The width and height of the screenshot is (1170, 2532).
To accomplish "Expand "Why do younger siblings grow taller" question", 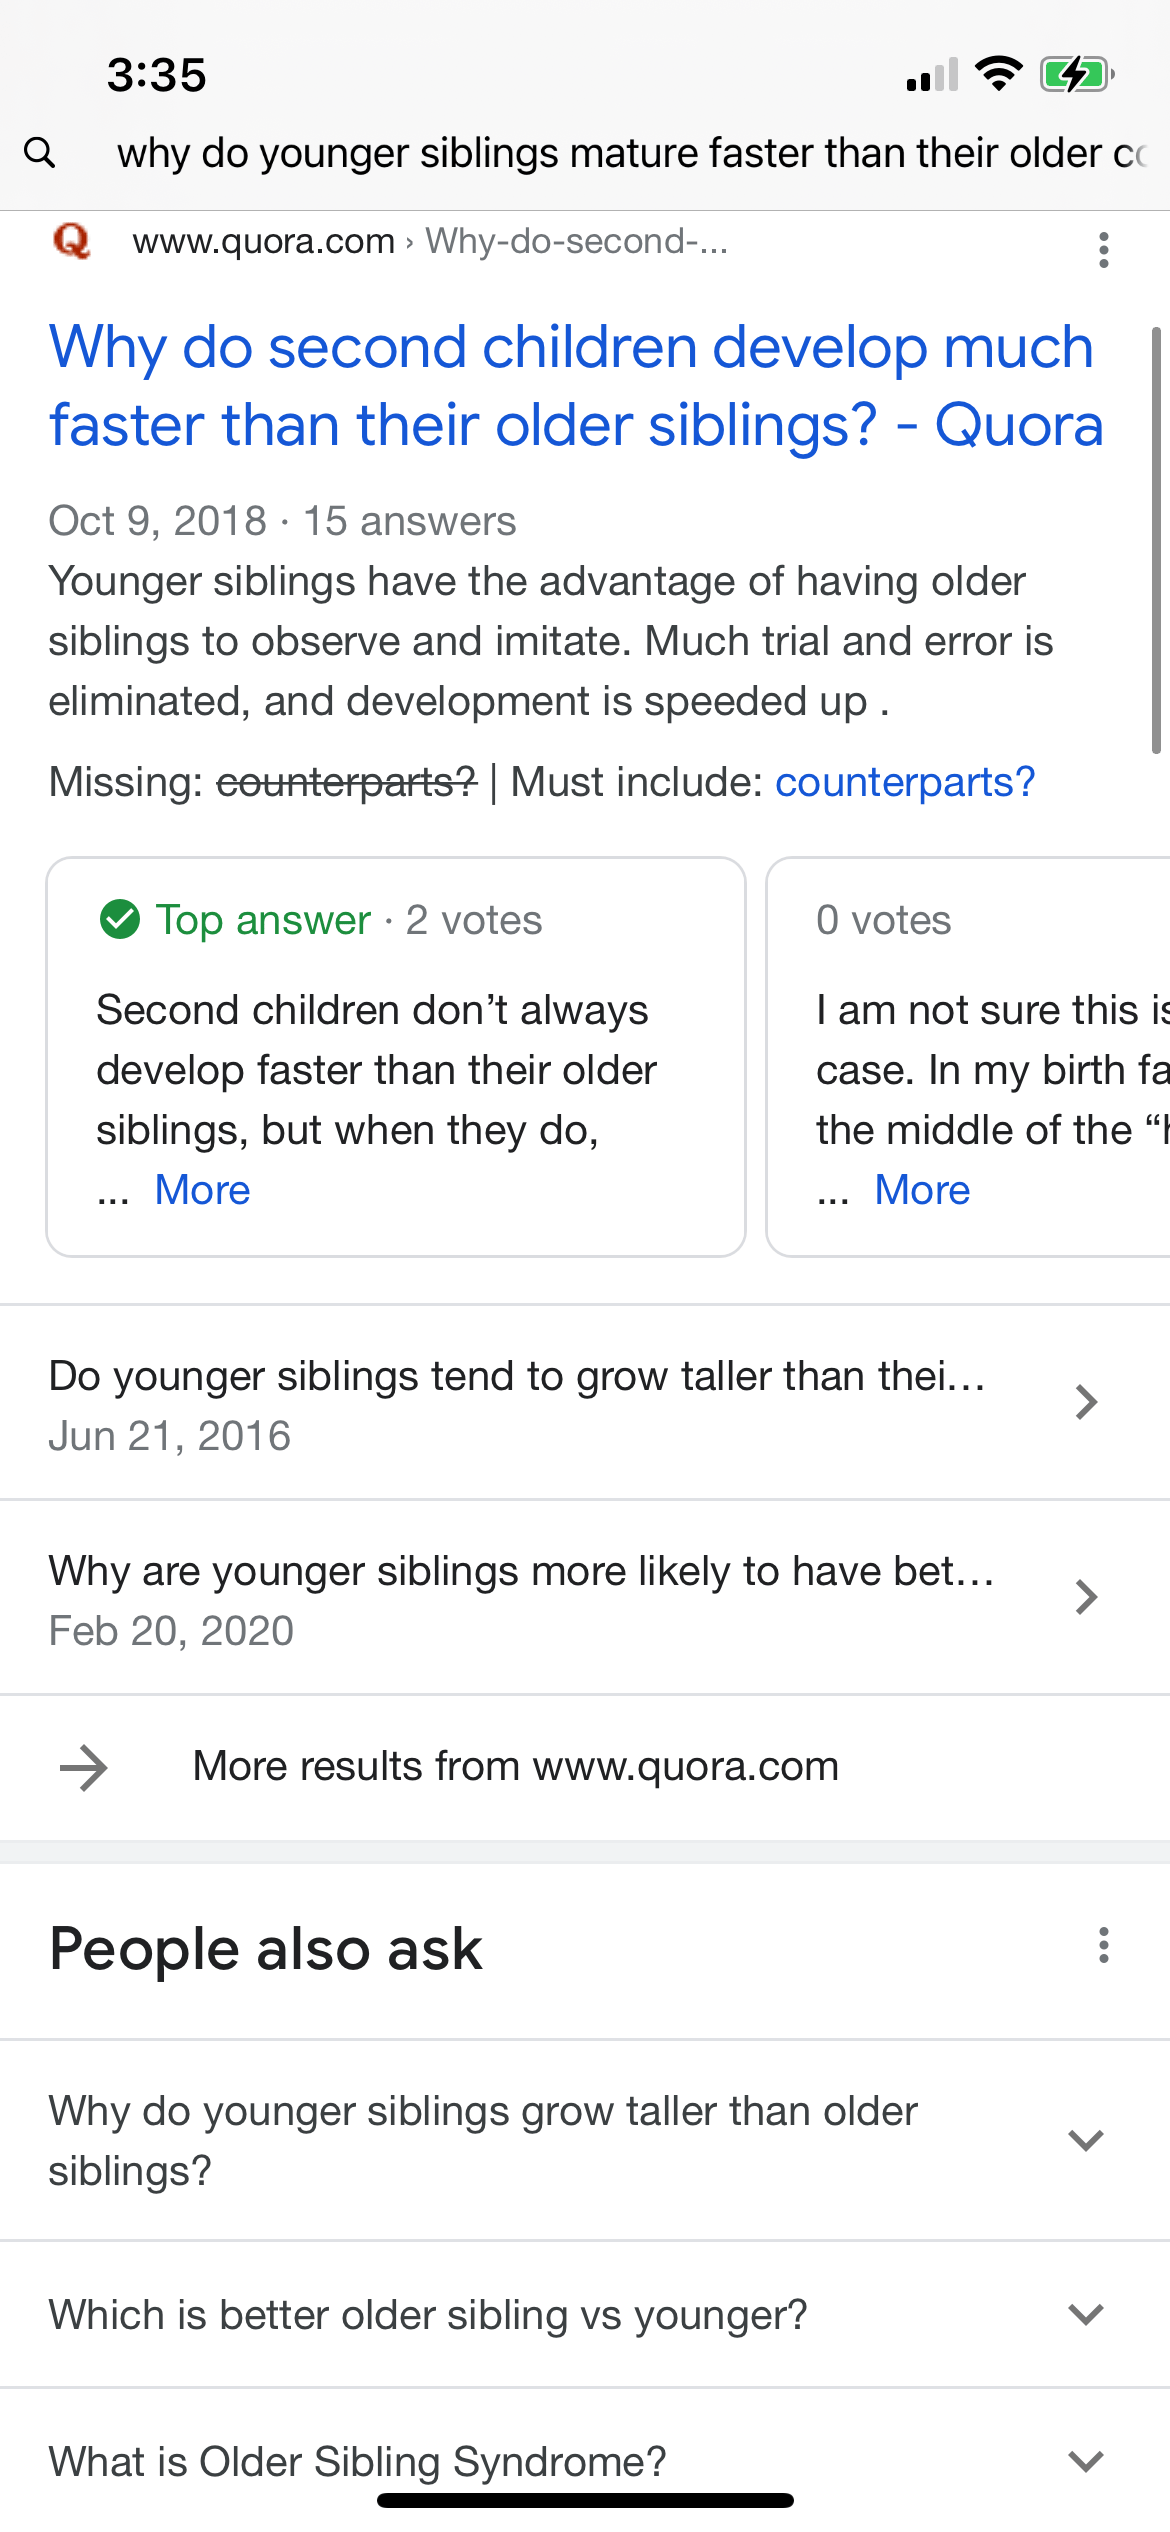I will (585, 2140).
